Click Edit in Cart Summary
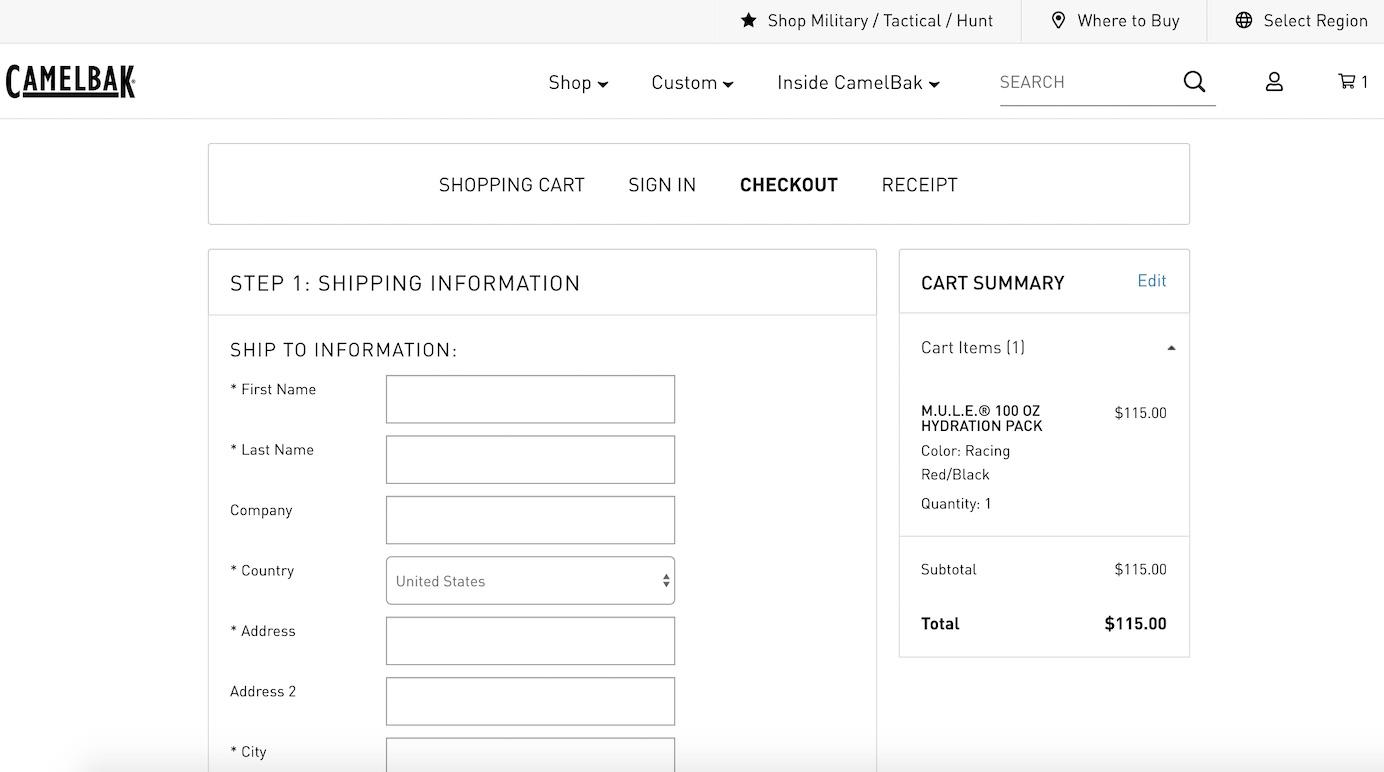Screen dimensions: 1384x772 (1151, 281)
